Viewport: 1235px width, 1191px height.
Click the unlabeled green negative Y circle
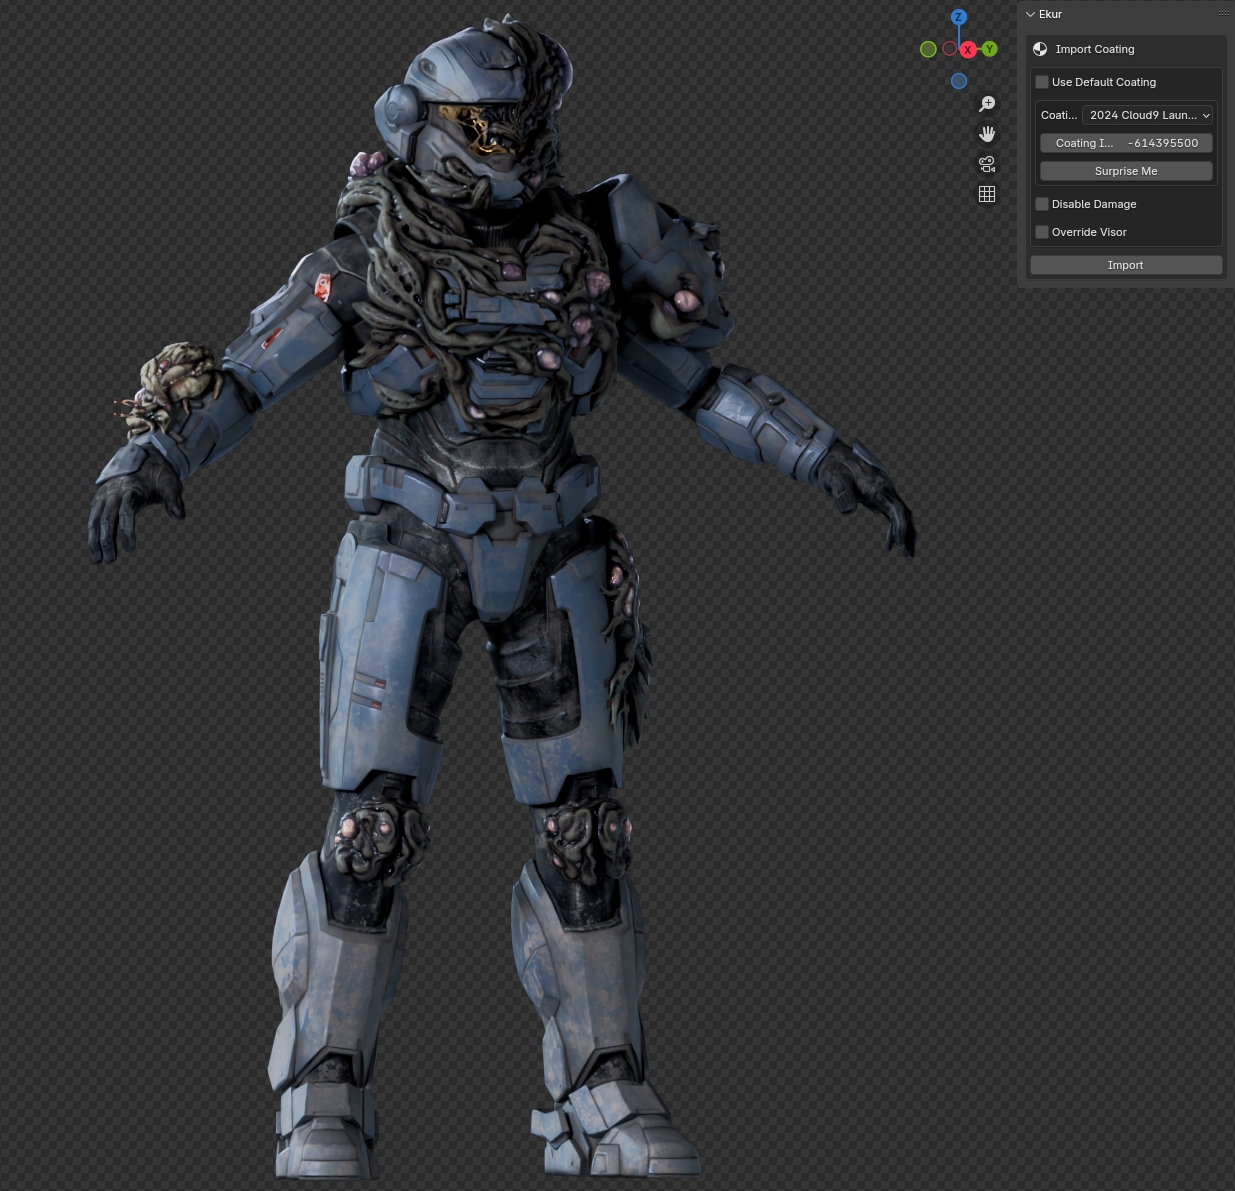pos(928,49)
